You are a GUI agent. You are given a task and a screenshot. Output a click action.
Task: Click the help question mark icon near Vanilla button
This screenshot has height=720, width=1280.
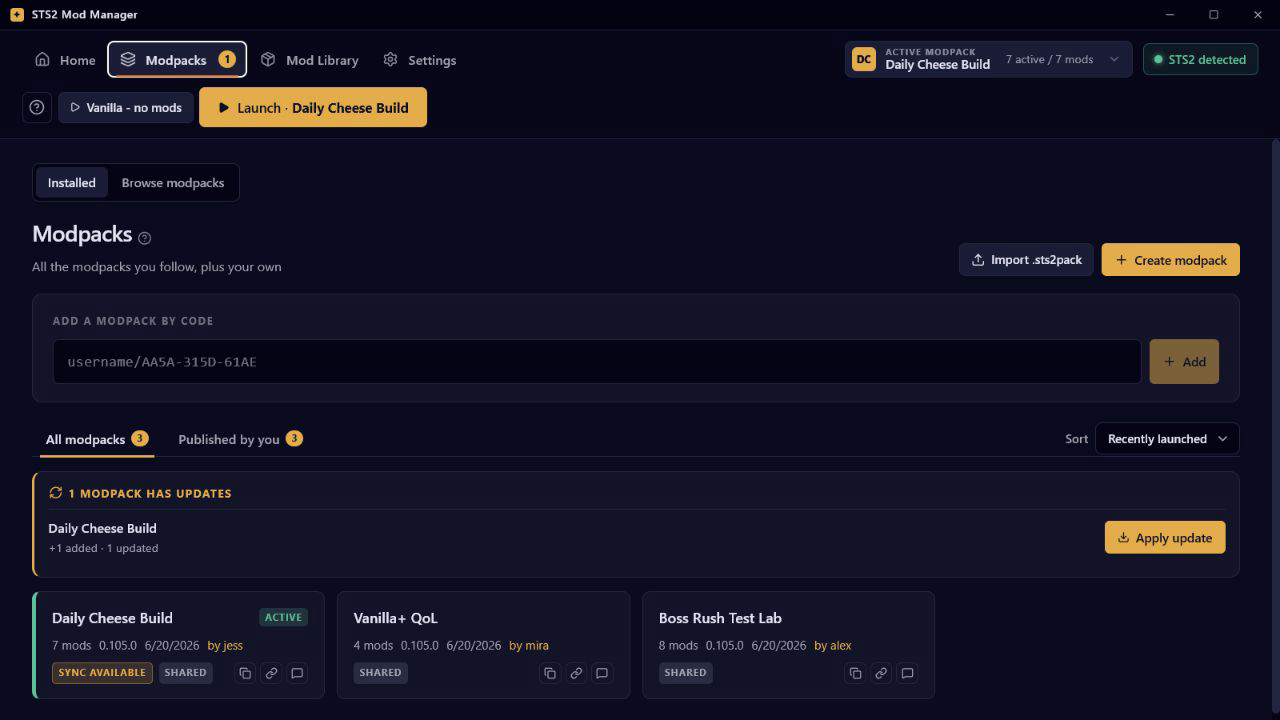pyautogui.click(x=37, y=108)
